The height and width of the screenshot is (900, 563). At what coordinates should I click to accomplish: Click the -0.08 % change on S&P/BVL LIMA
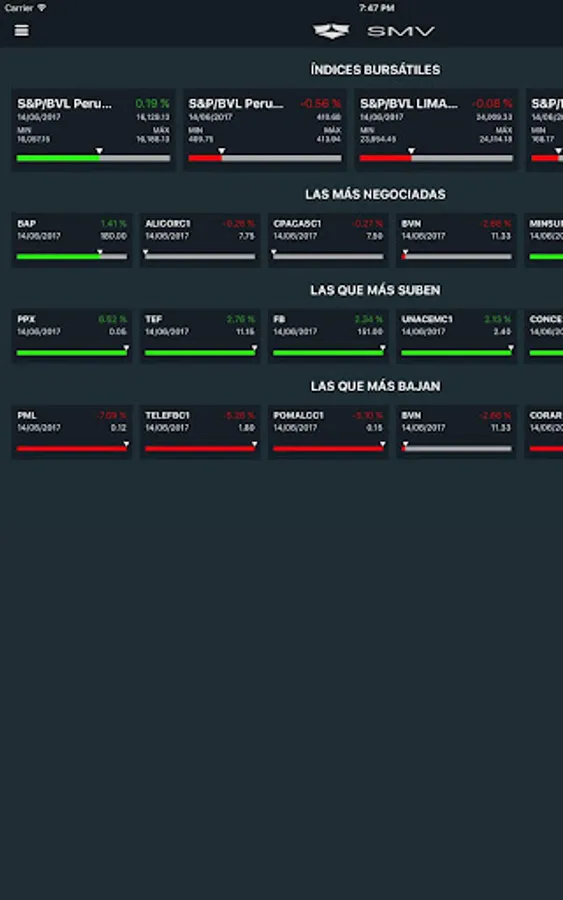click(492, 104)
